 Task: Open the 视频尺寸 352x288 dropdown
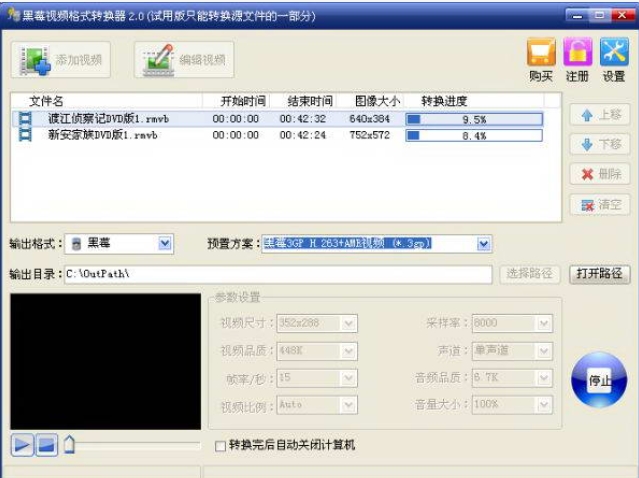(x=348, y=324)
